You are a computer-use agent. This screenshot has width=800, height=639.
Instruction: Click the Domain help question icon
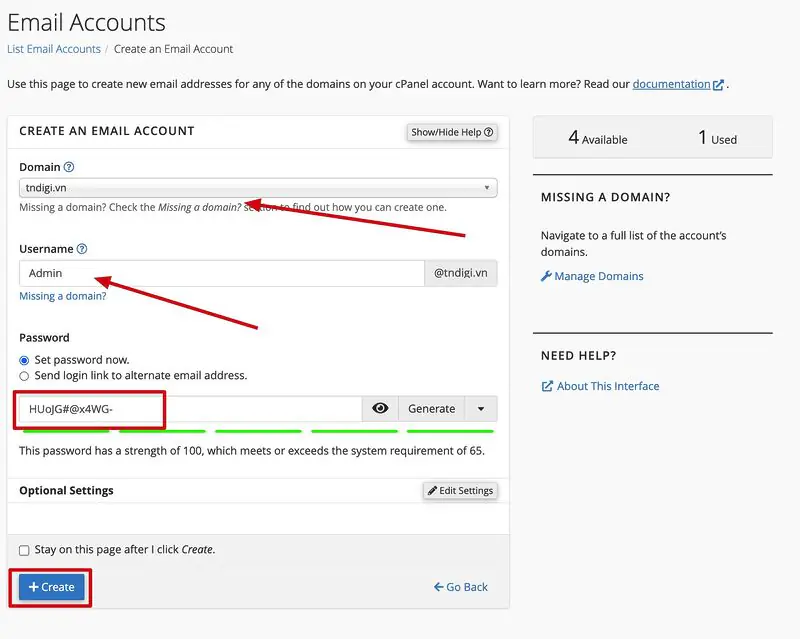69,167
